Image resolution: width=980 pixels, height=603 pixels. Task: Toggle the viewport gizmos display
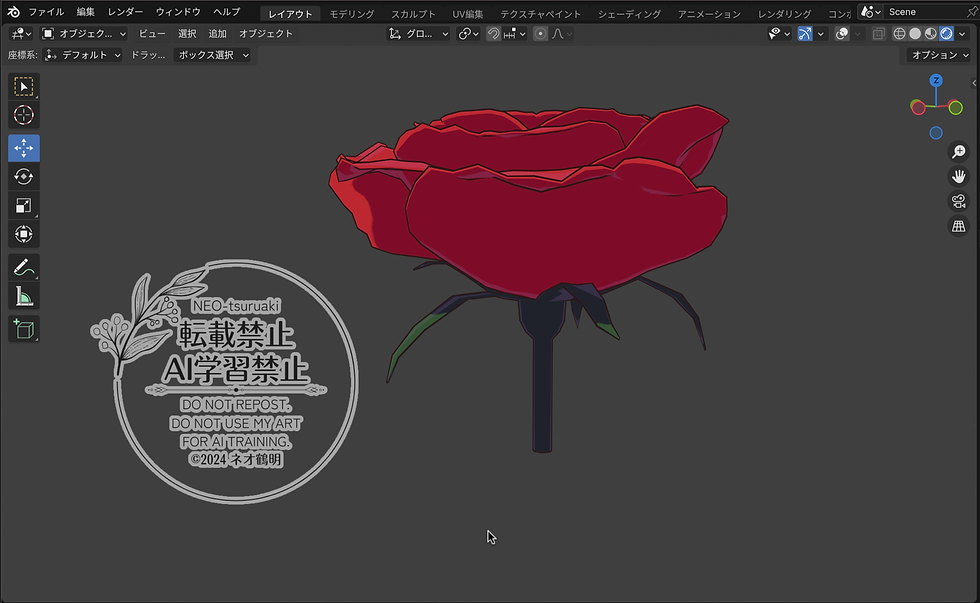click(805, 34)
